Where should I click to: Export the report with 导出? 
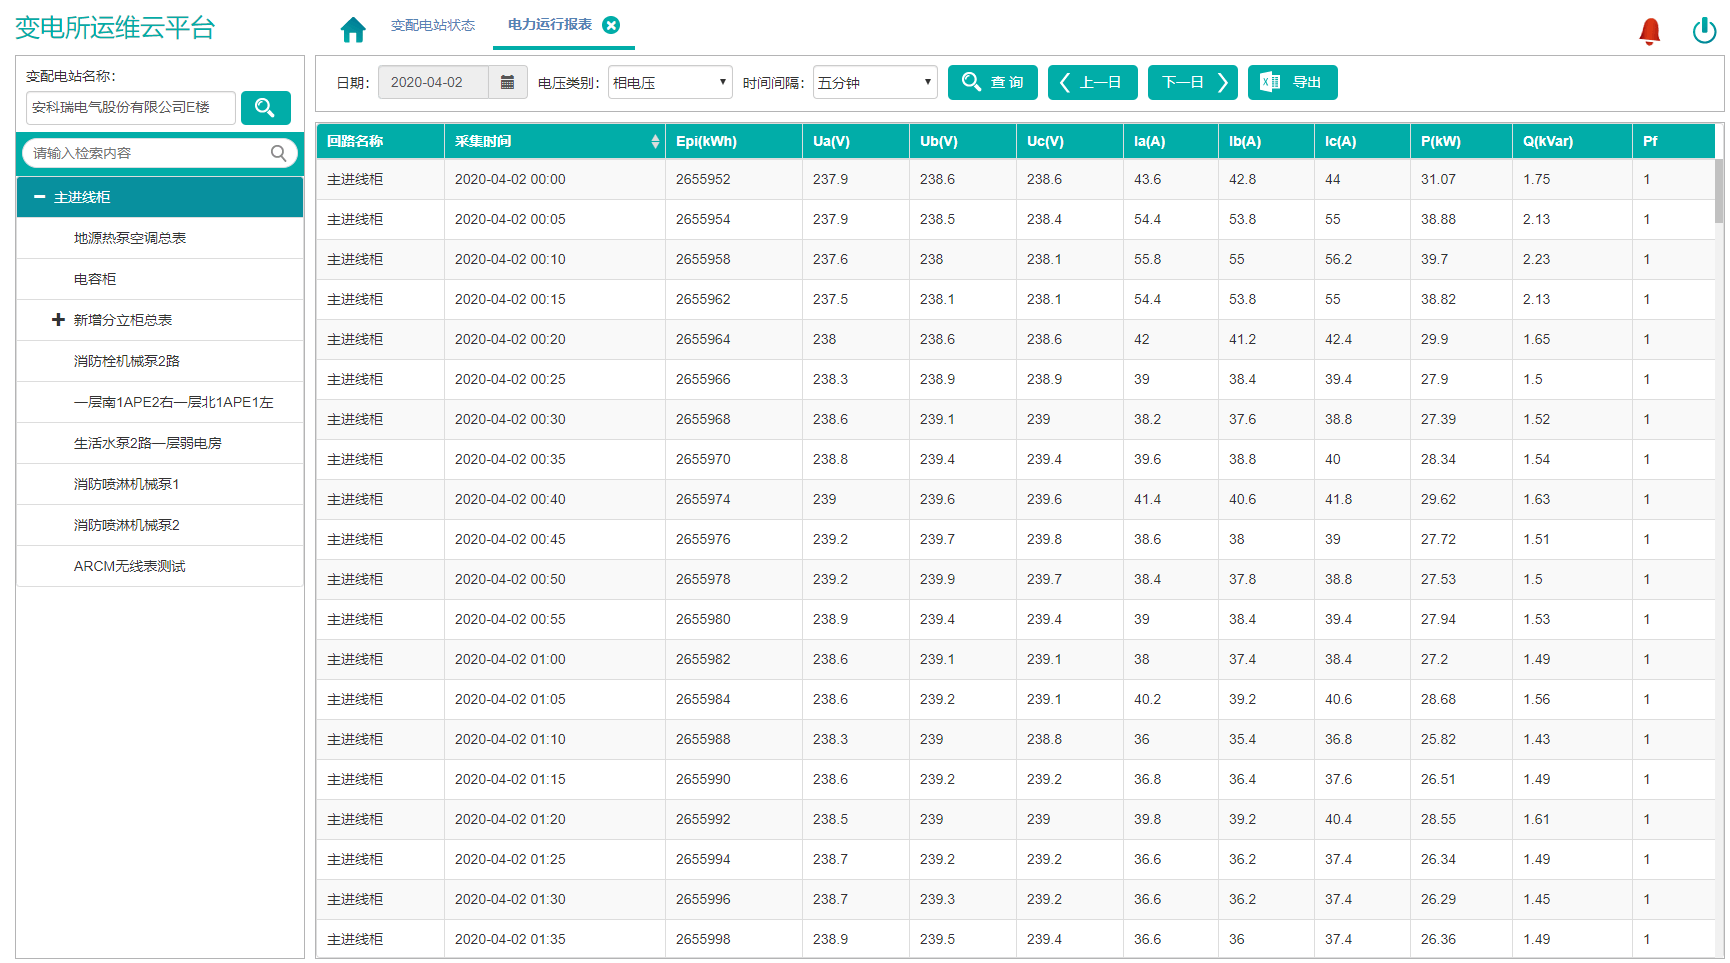click(x=1293, y=82)
